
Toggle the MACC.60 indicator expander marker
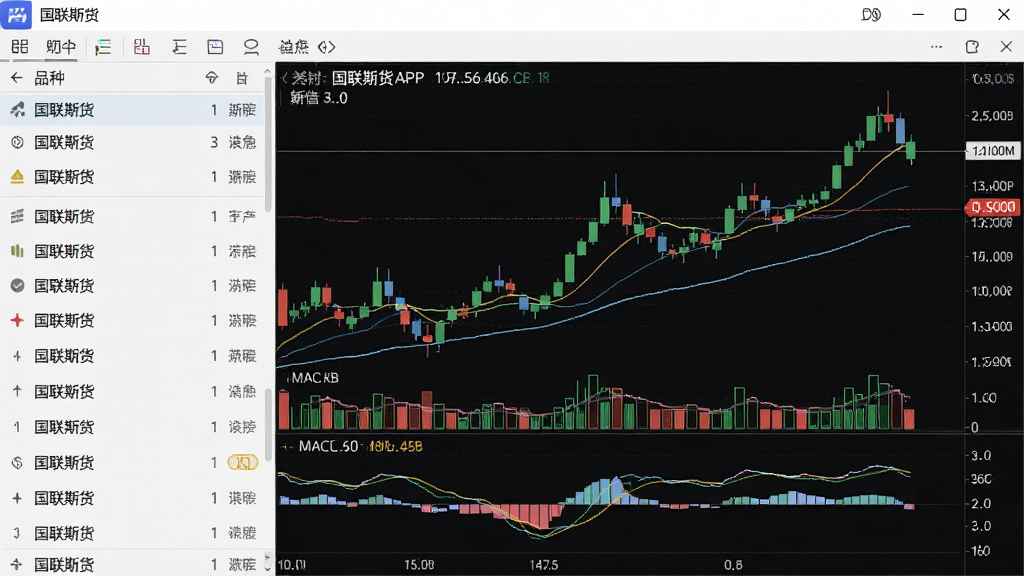click(287, 447)
